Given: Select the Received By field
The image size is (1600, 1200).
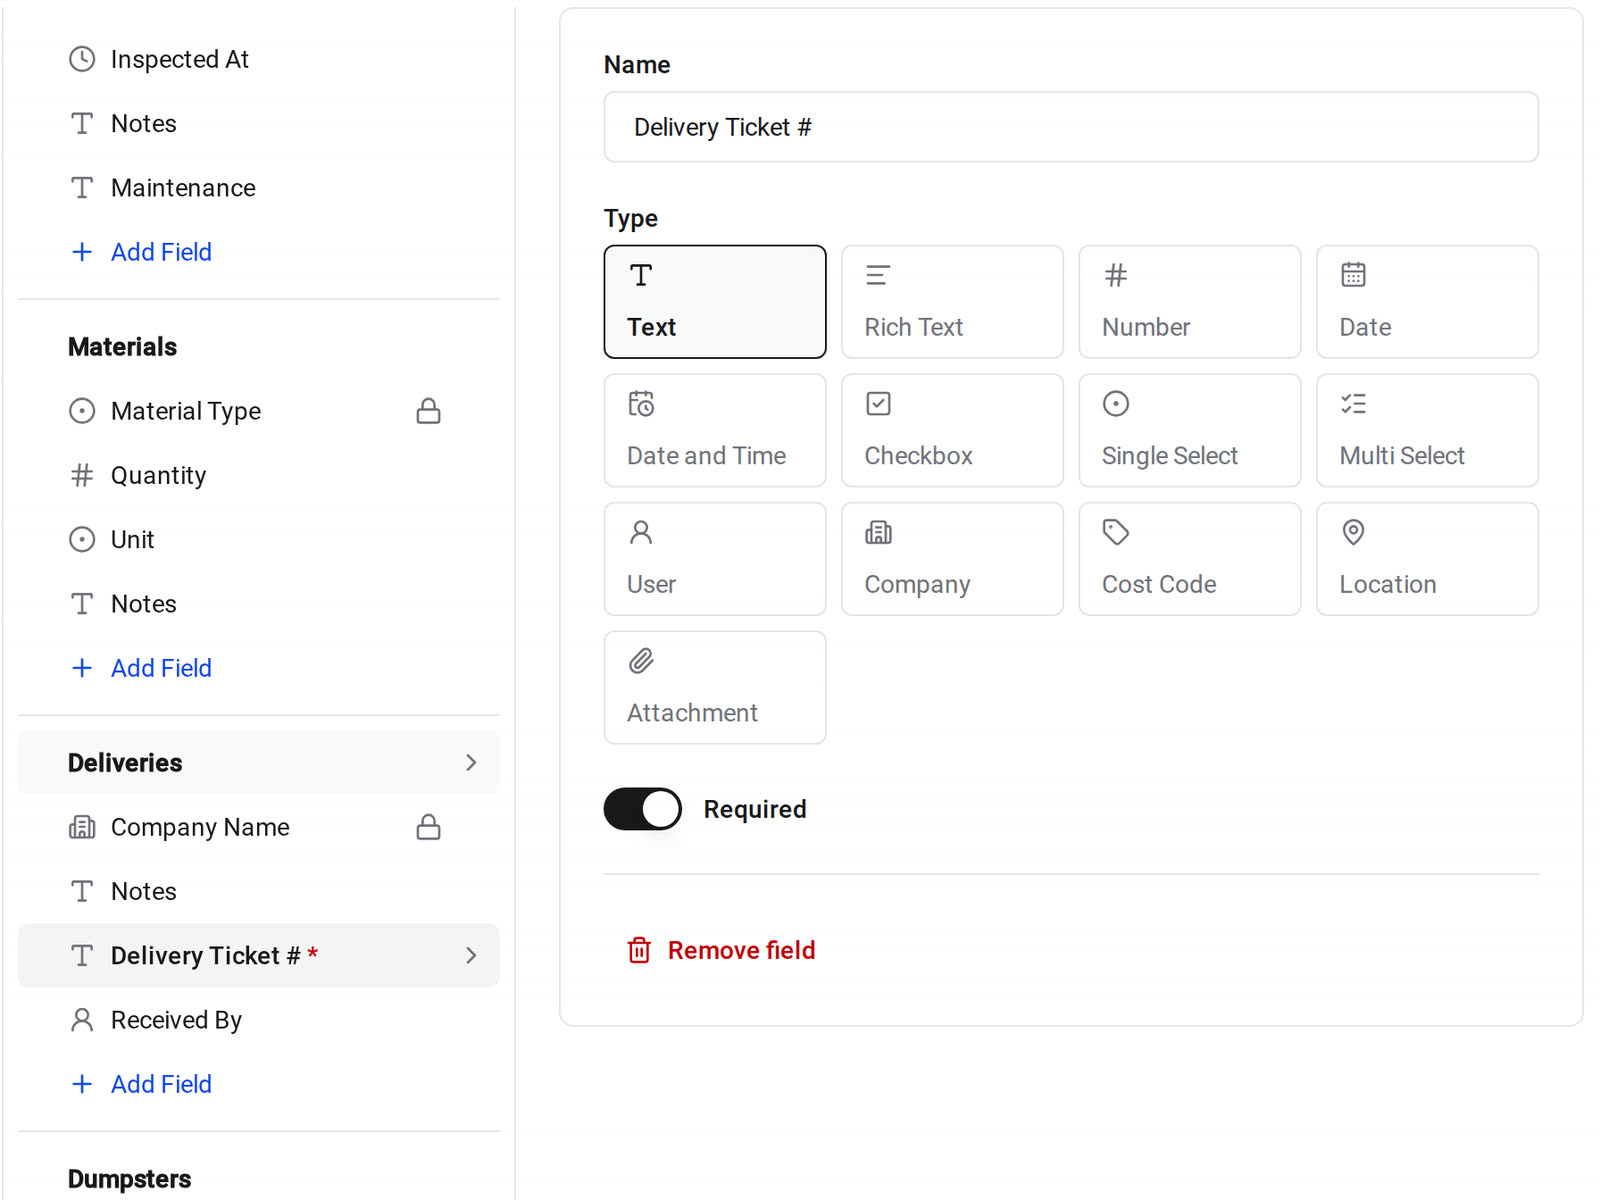Looking at the screenshot, I should [x=259, y=1020].
